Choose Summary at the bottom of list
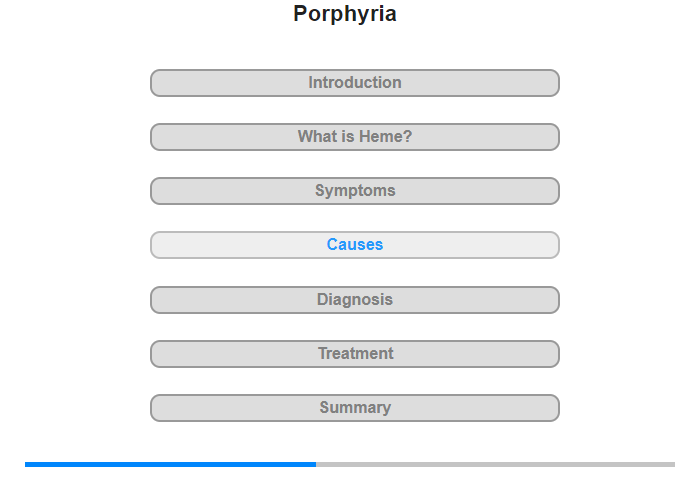This screenshot has width=700, height=480. click(354, 408)
